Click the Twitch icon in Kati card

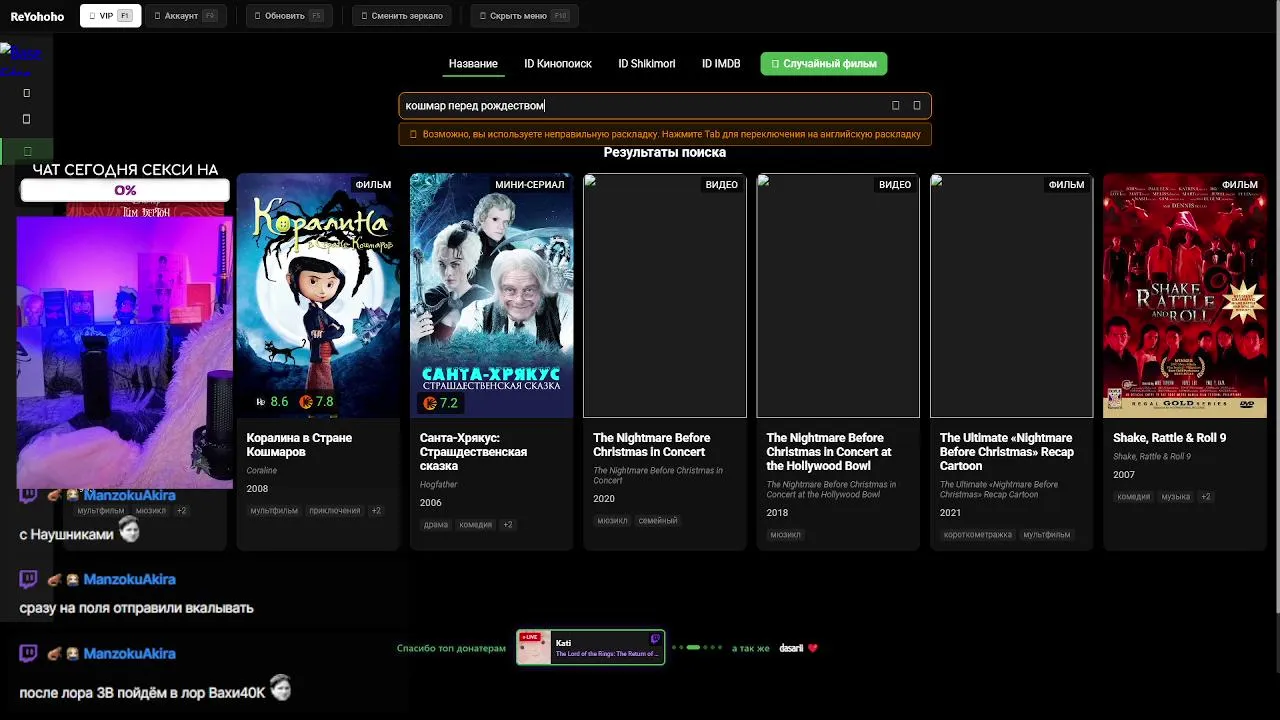(656, 638)
